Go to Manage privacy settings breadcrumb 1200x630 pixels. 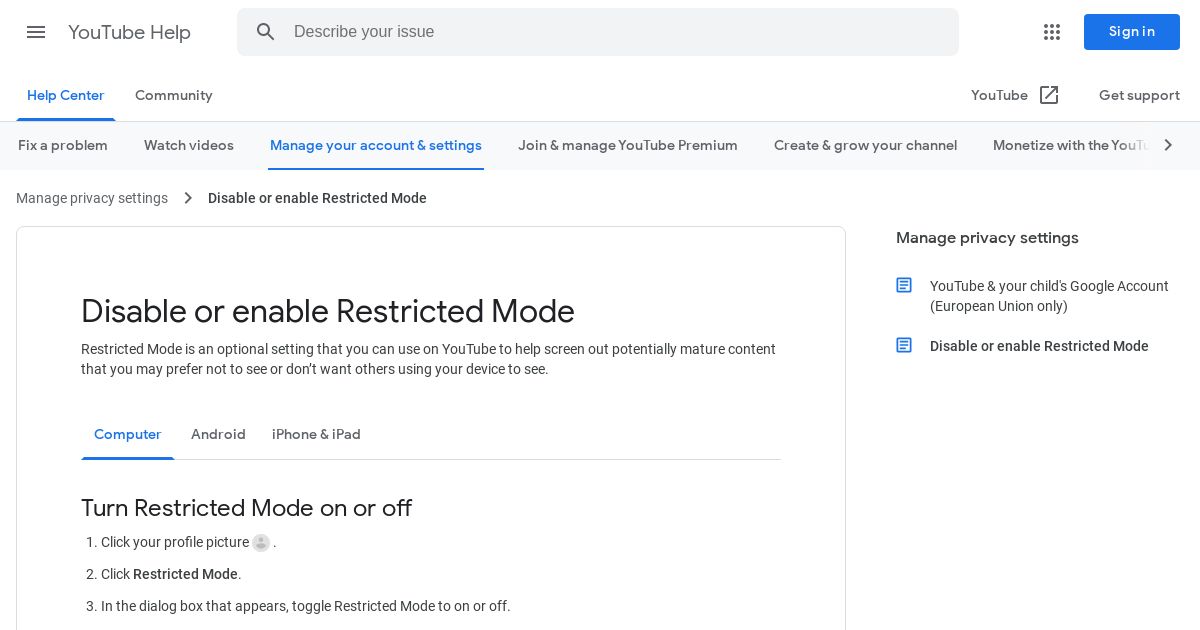92,198
